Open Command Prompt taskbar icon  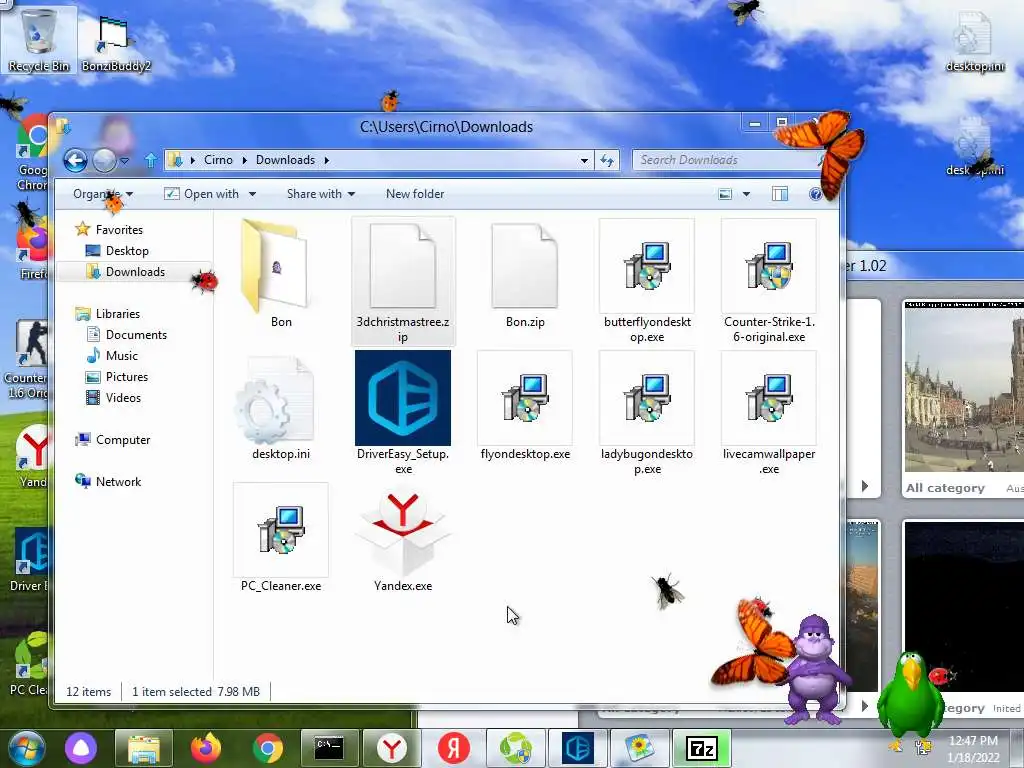coord(329,748)
